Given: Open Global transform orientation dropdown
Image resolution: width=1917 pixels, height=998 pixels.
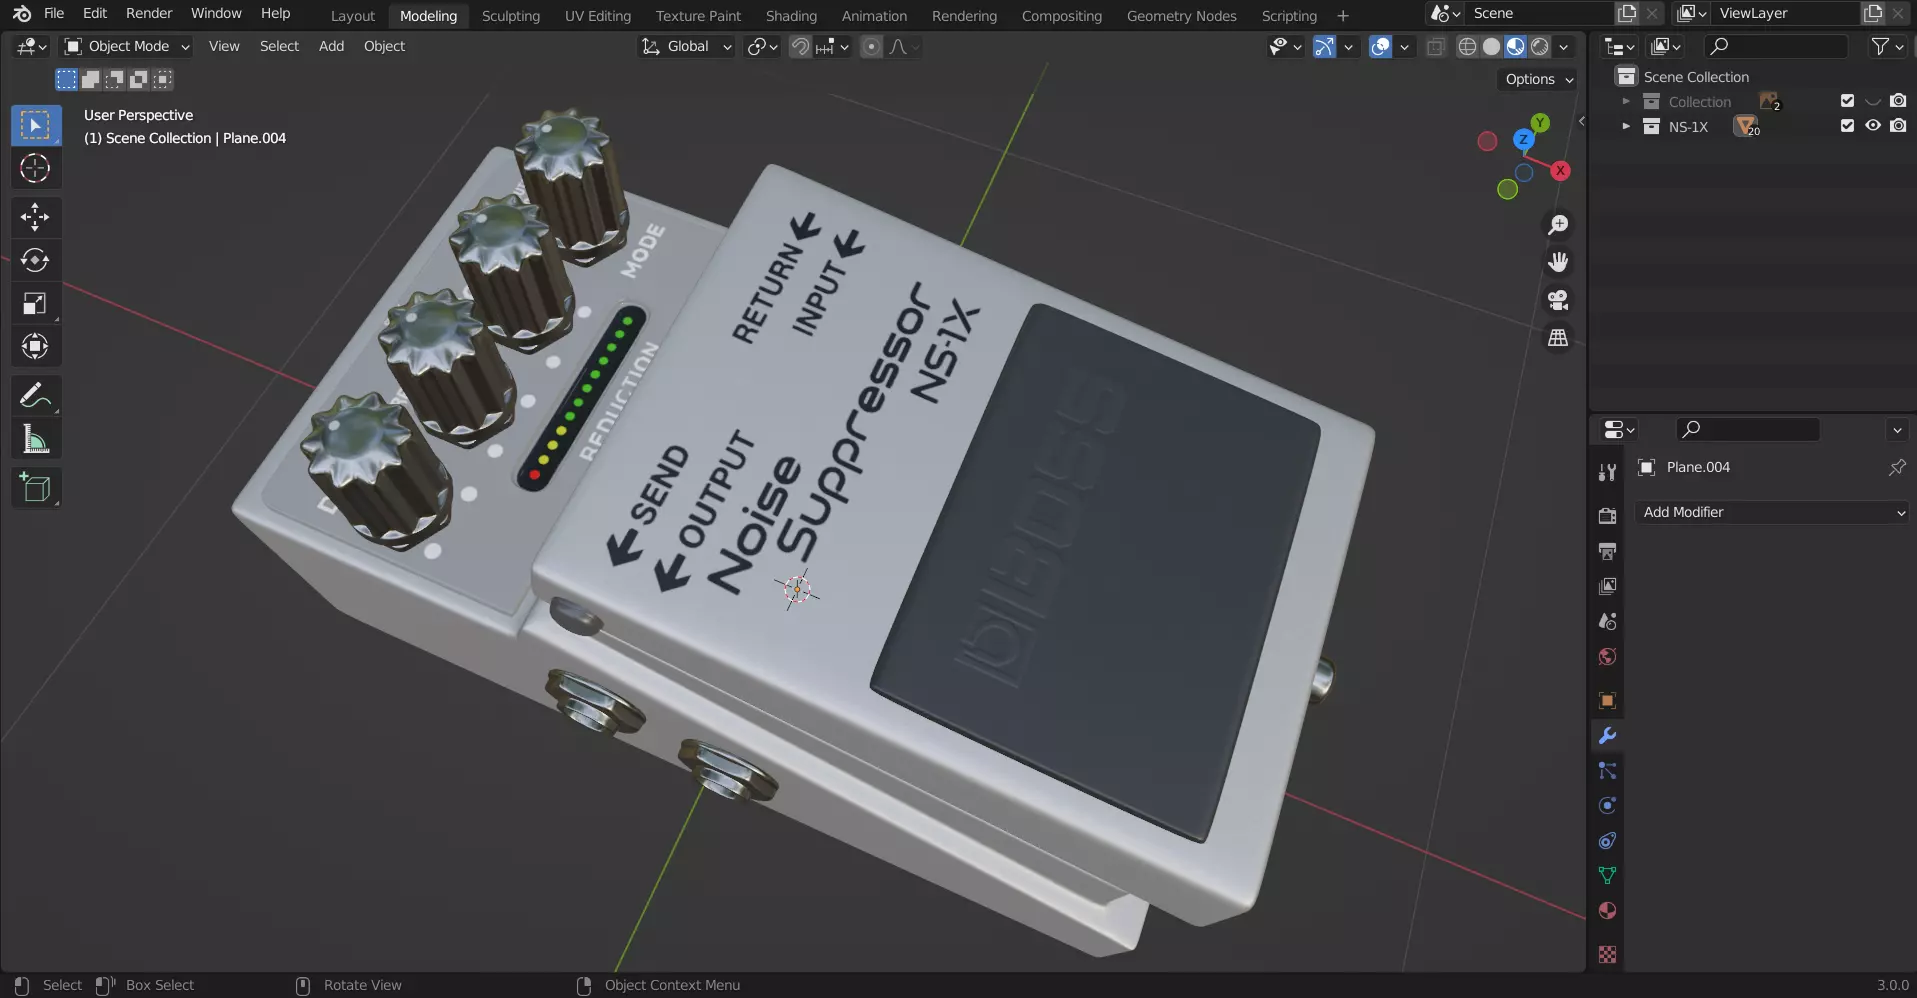Looking at the screenshot, I should coord(686,47).
